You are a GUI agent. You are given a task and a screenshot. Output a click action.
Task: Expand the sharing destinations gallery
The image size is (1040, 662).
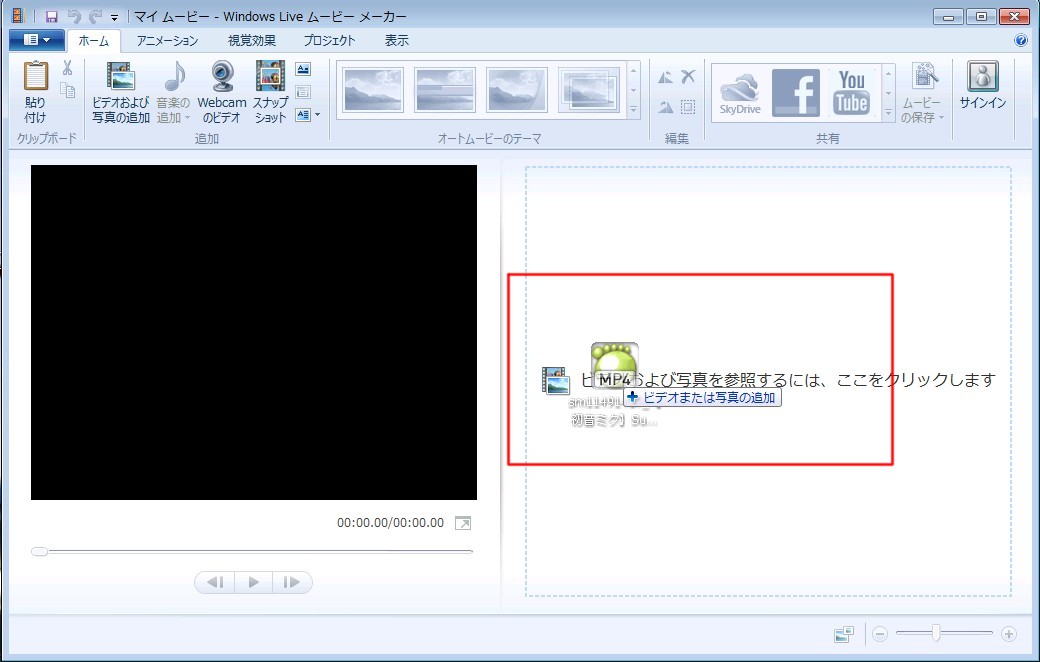888,114
